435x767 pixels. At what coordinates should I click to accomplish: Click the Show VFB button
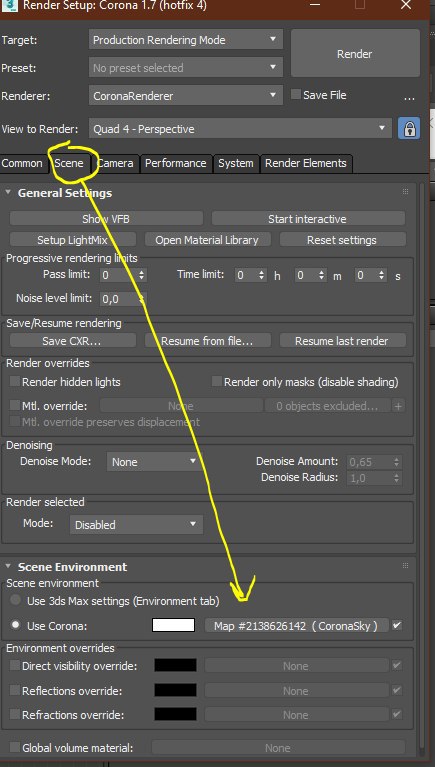(x=106, y=219)
